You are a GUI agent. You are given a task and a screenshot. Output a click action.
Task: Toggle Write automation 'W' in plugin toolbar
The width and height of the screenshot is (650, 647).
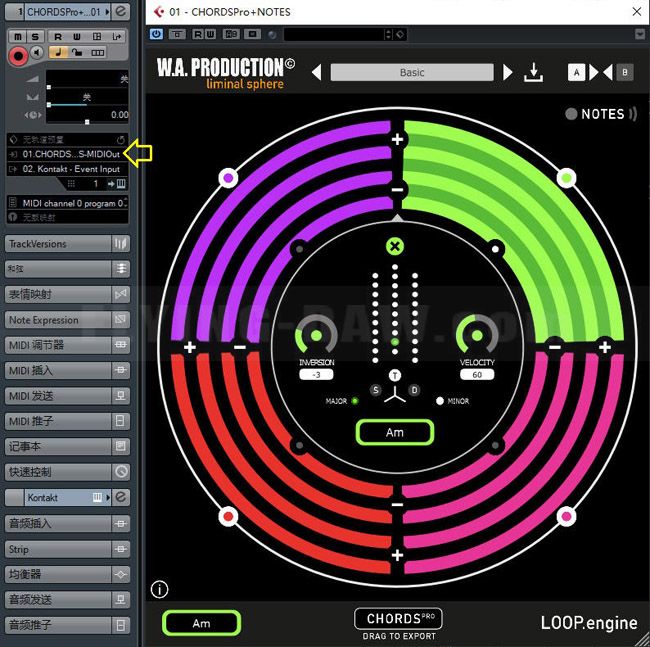211,34
